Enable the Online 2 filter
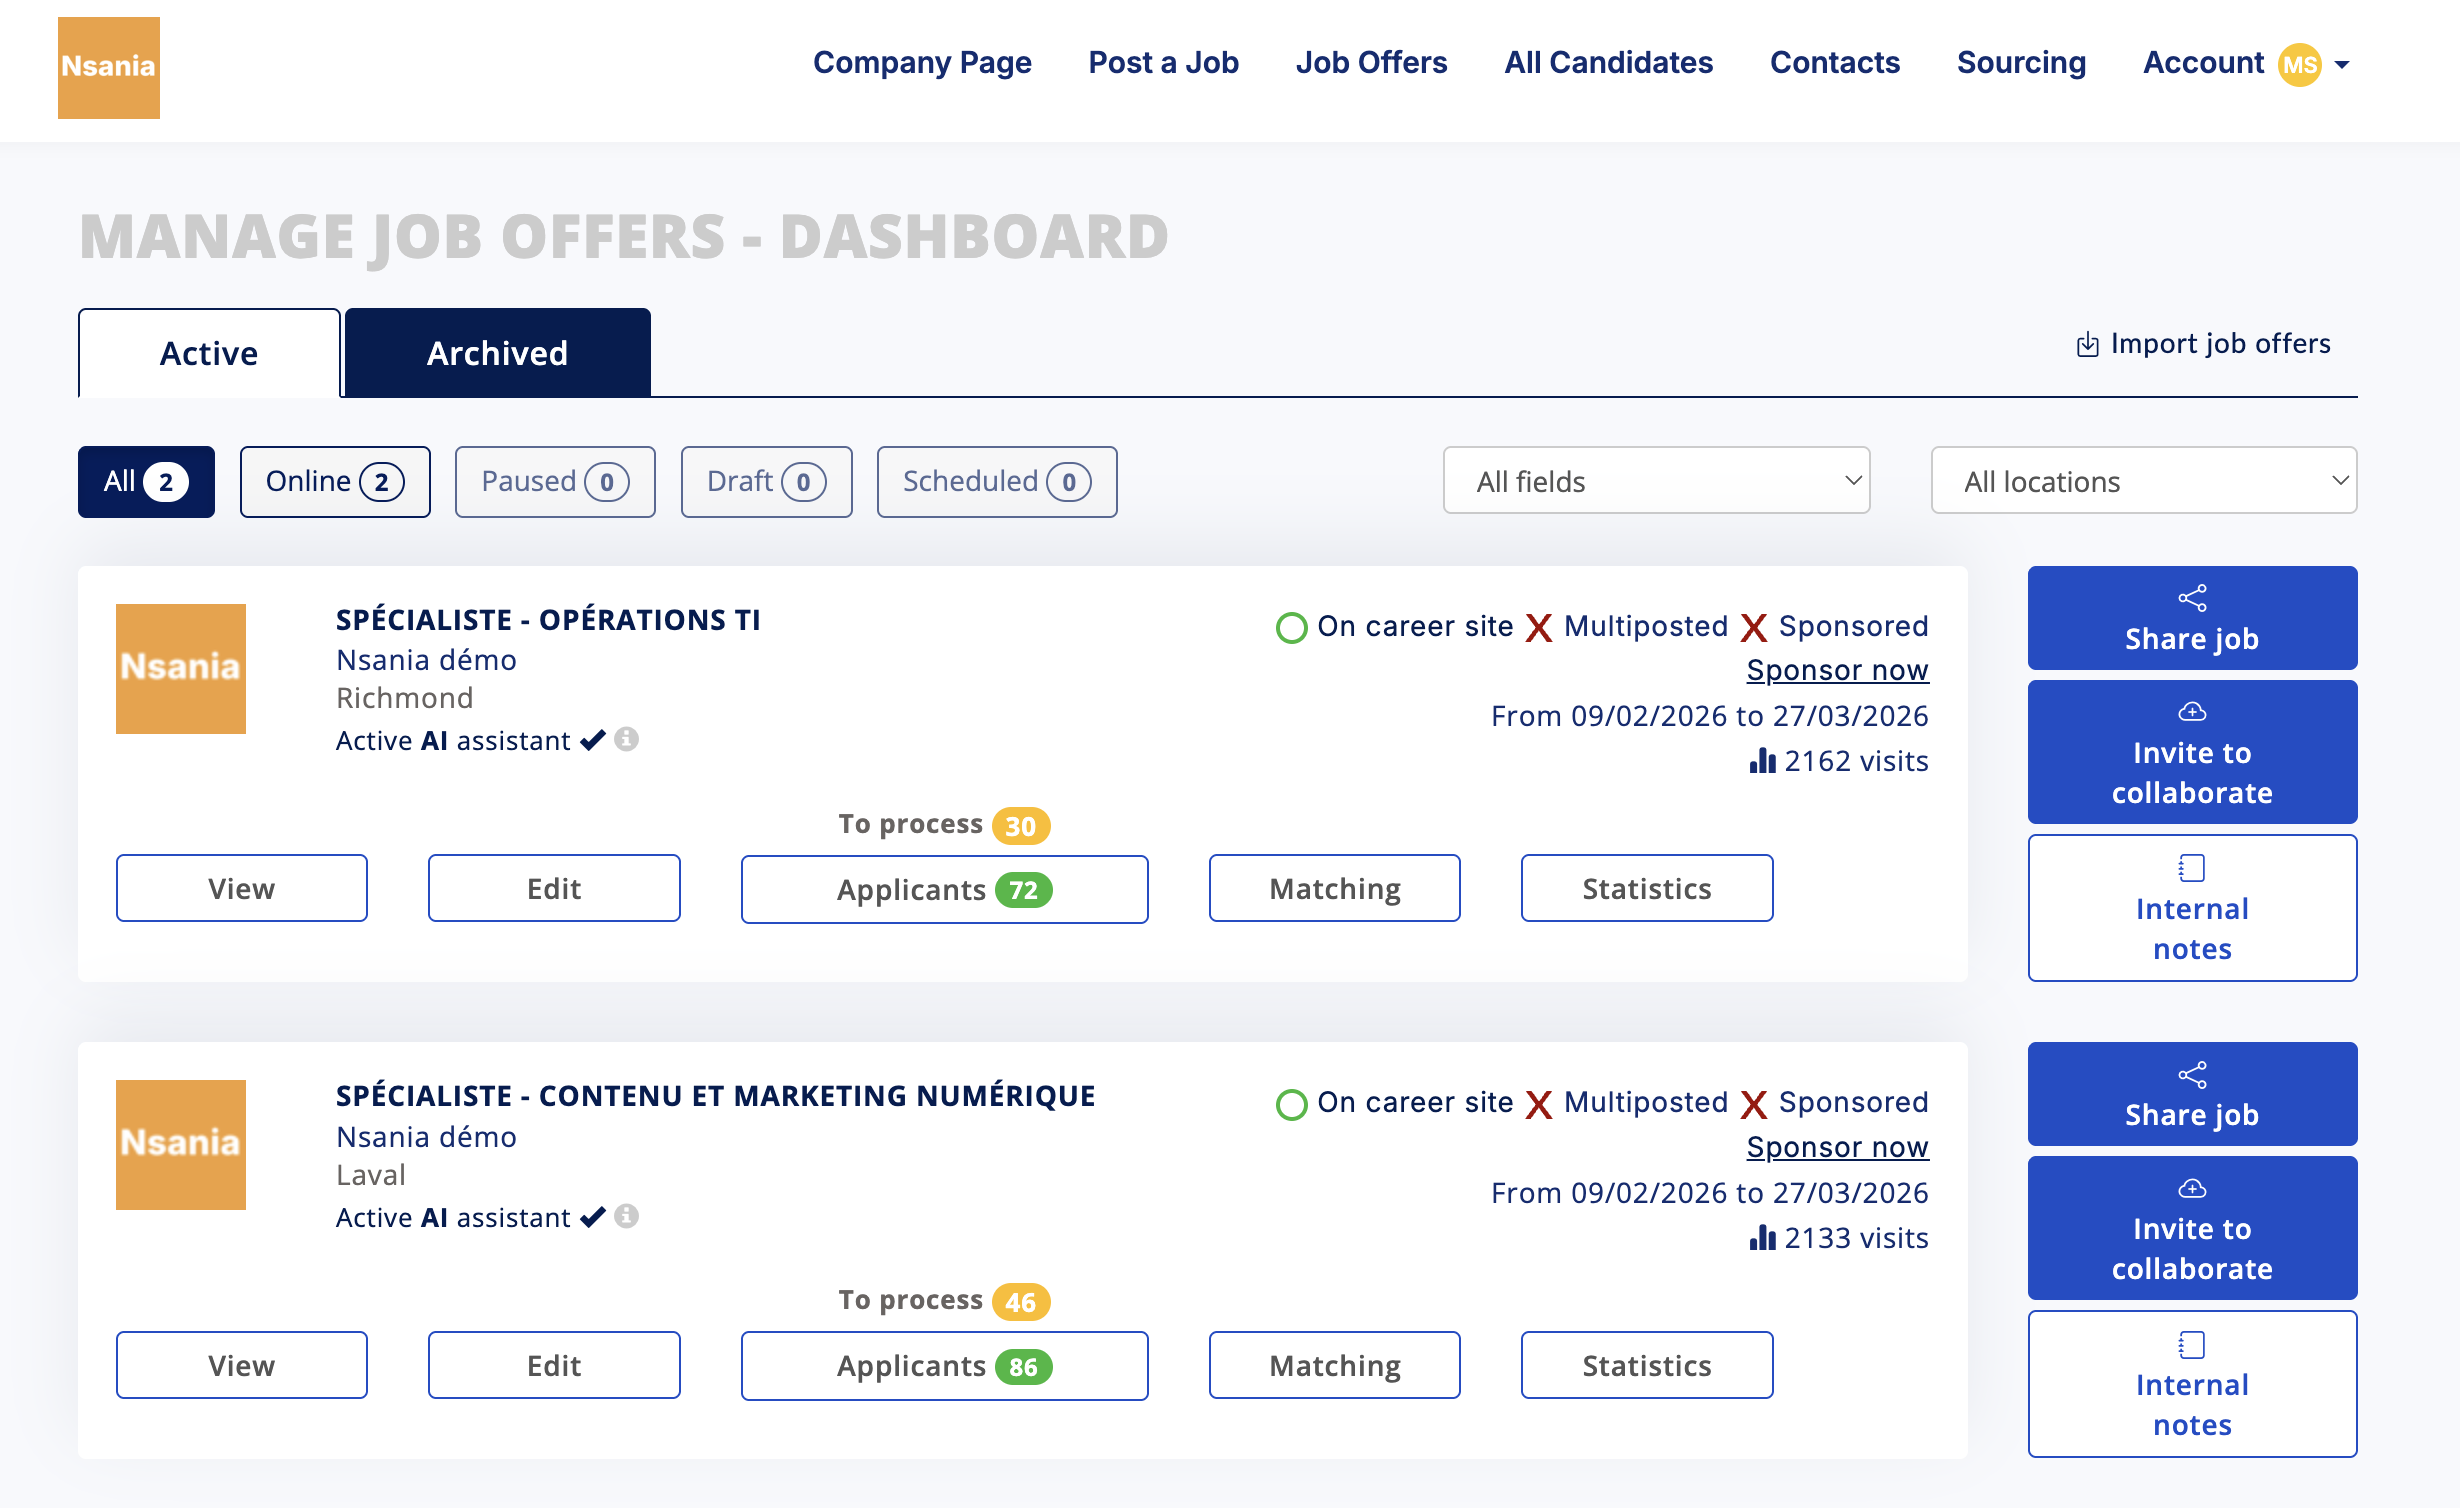The height and width of the screenshot is (1508, 2460). (335, 481)
